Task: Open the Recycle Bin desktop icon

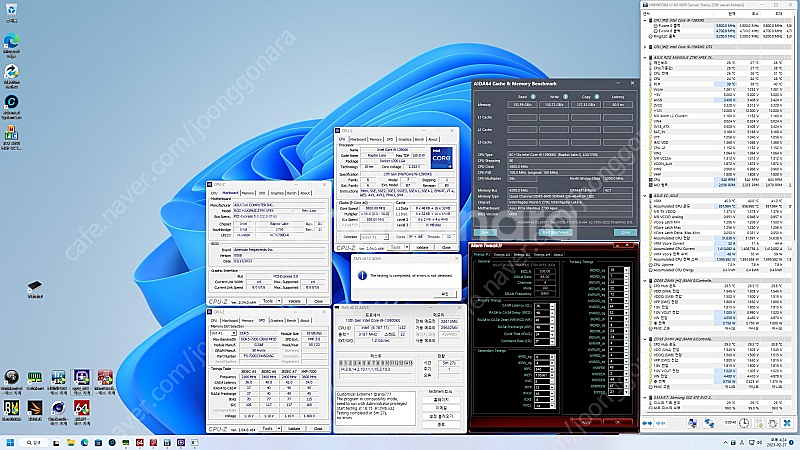Action: [x=11, y=10]
